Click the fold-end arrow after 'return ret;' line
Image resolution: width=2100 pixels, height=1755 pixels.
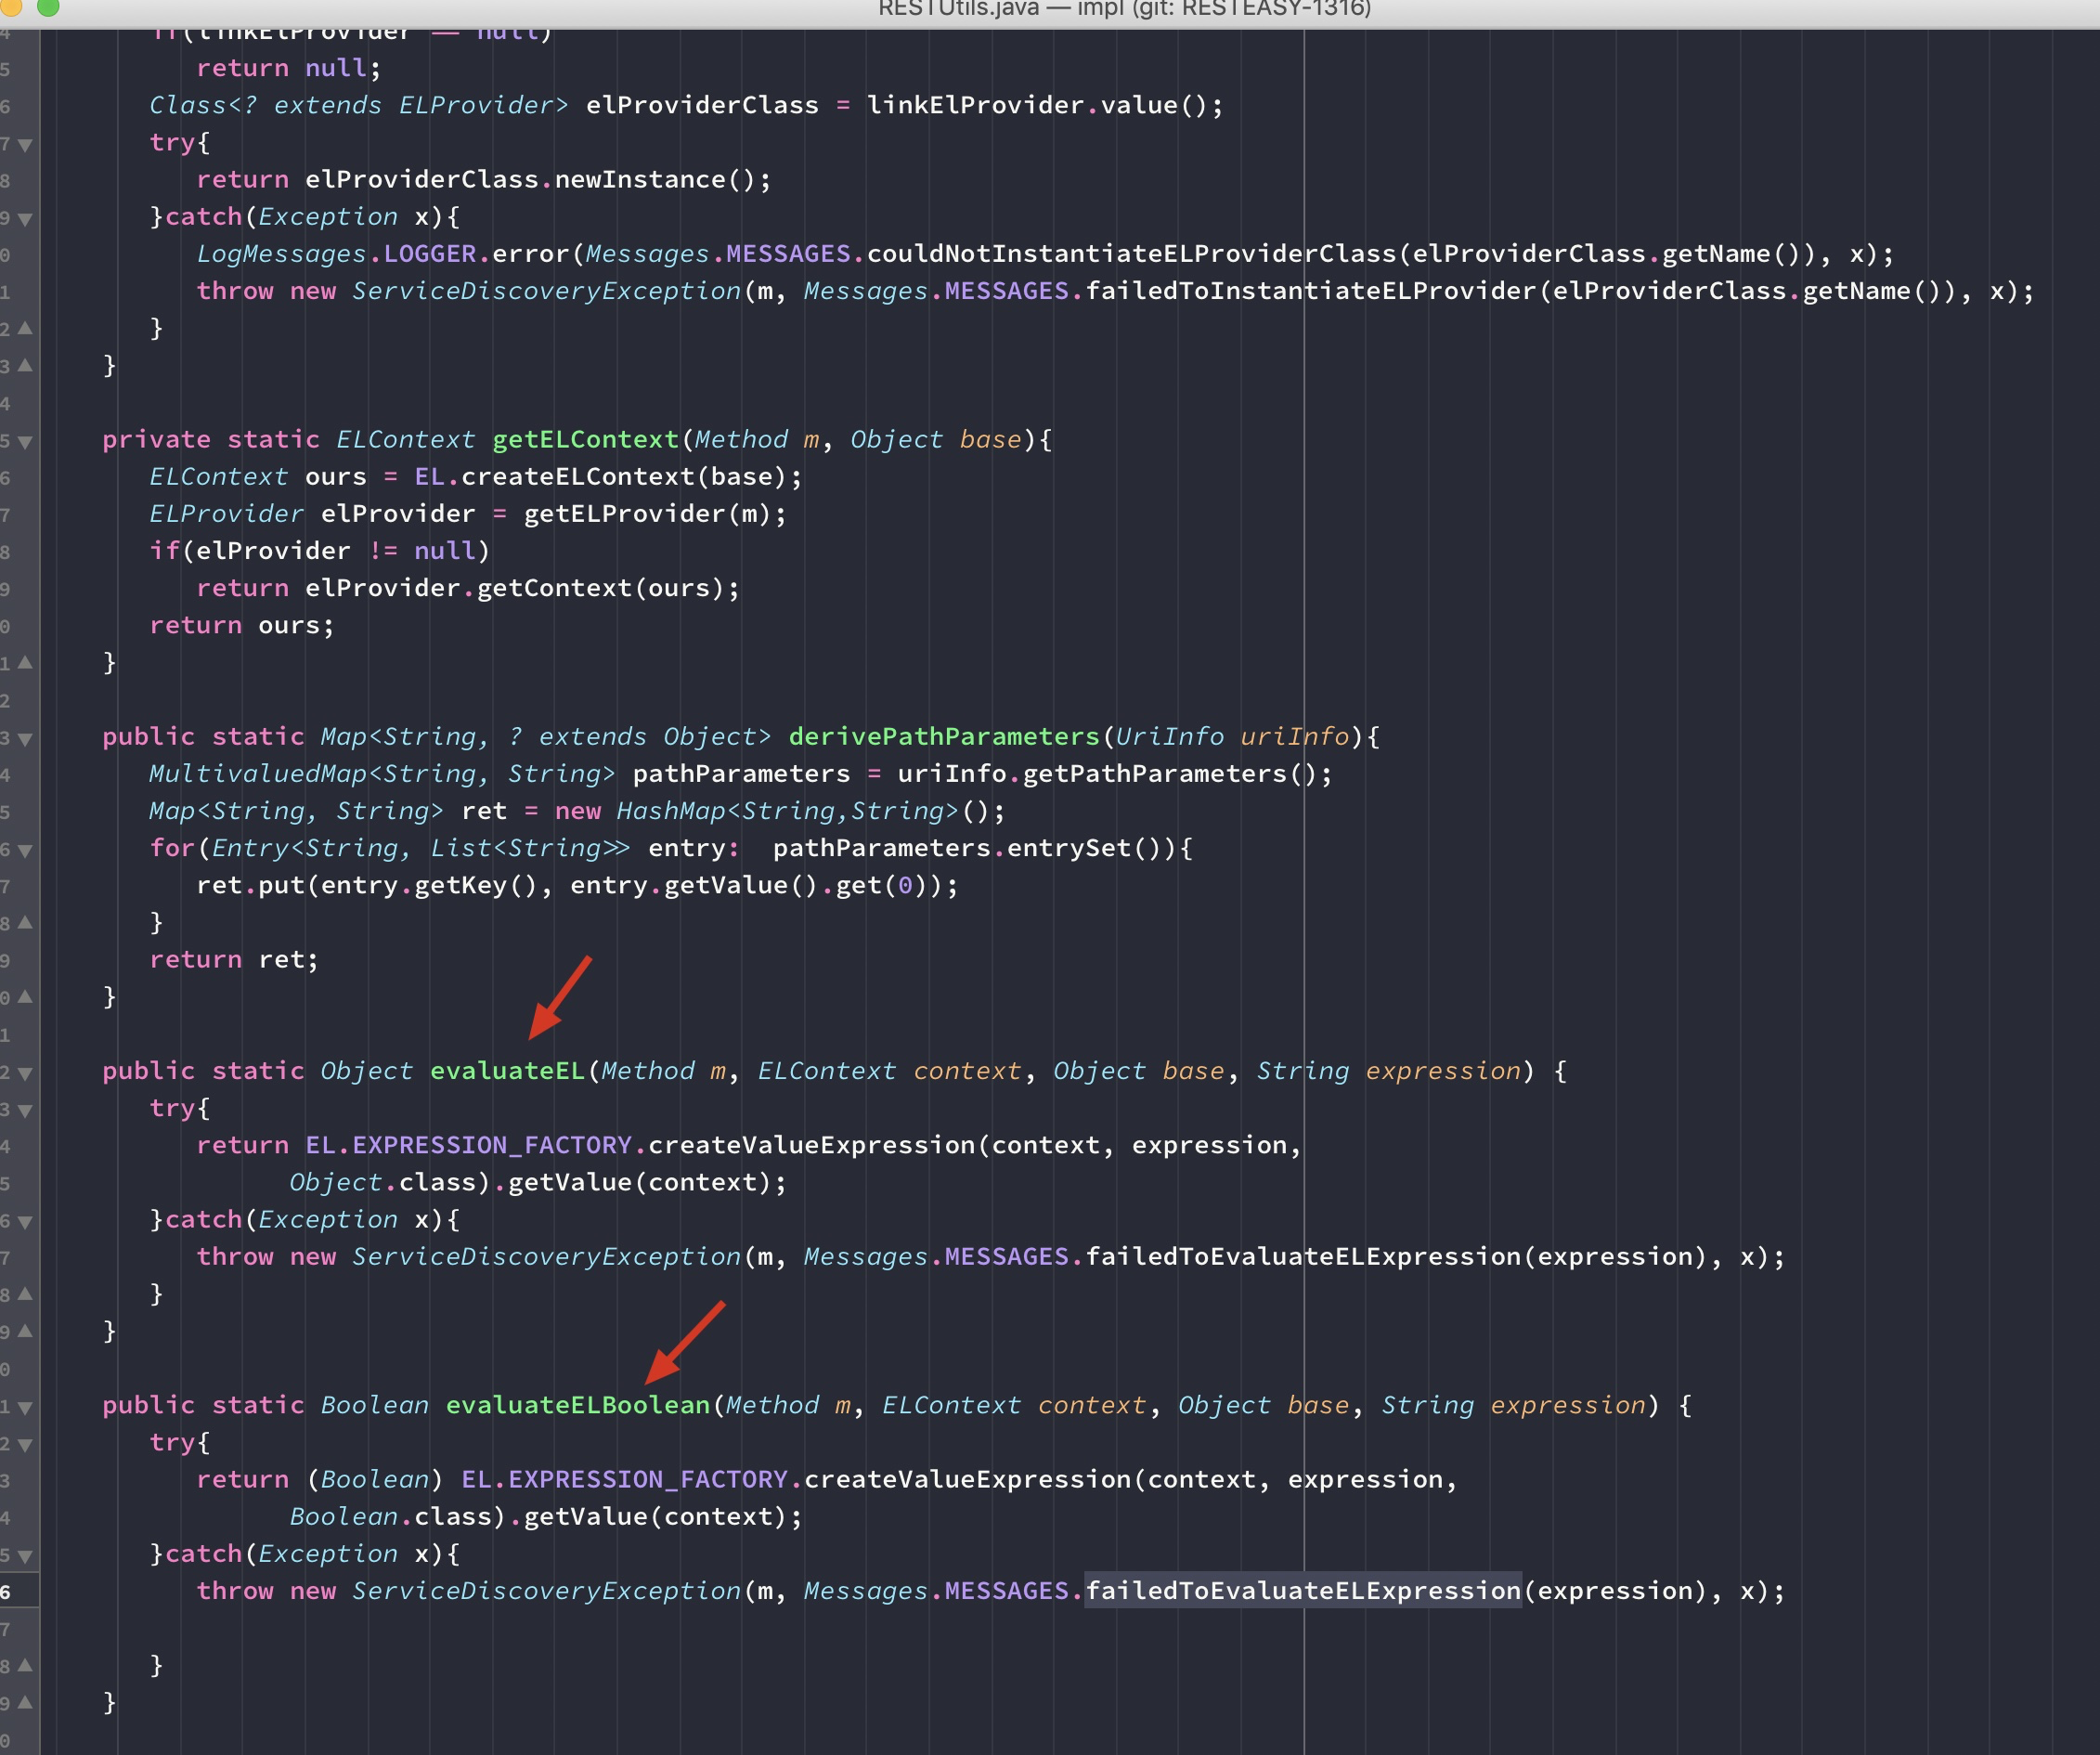tap(25, 996)
